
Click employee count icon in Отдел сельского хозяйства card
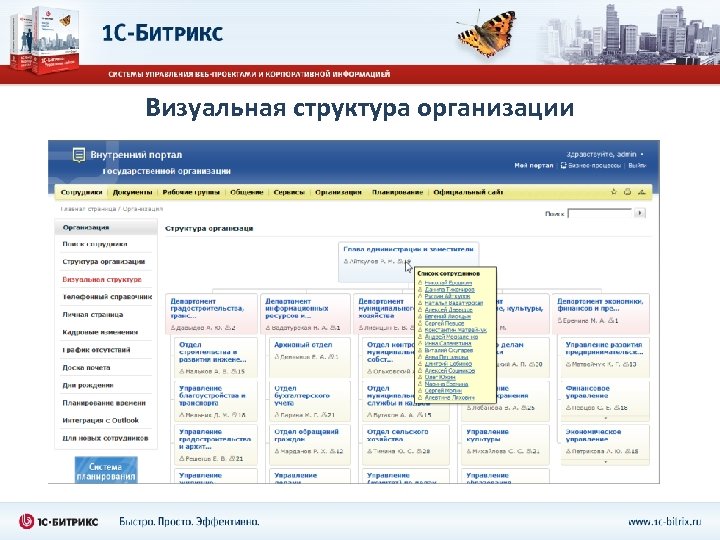(420, 451)
